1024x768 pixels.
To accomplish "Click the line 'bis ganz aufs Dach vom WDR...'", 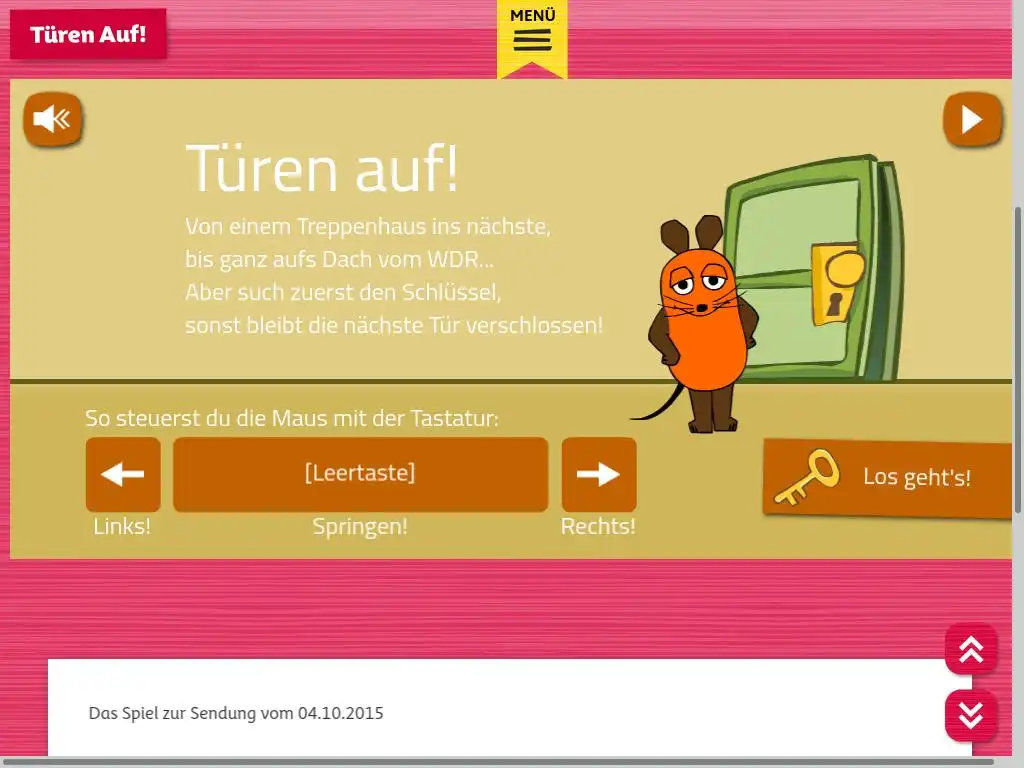I will click(340, 259).
